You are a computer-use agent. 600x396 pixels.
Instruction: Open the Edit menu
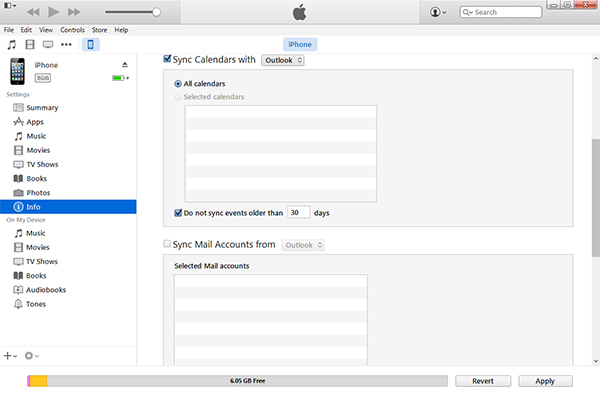(x=26, y=30)
